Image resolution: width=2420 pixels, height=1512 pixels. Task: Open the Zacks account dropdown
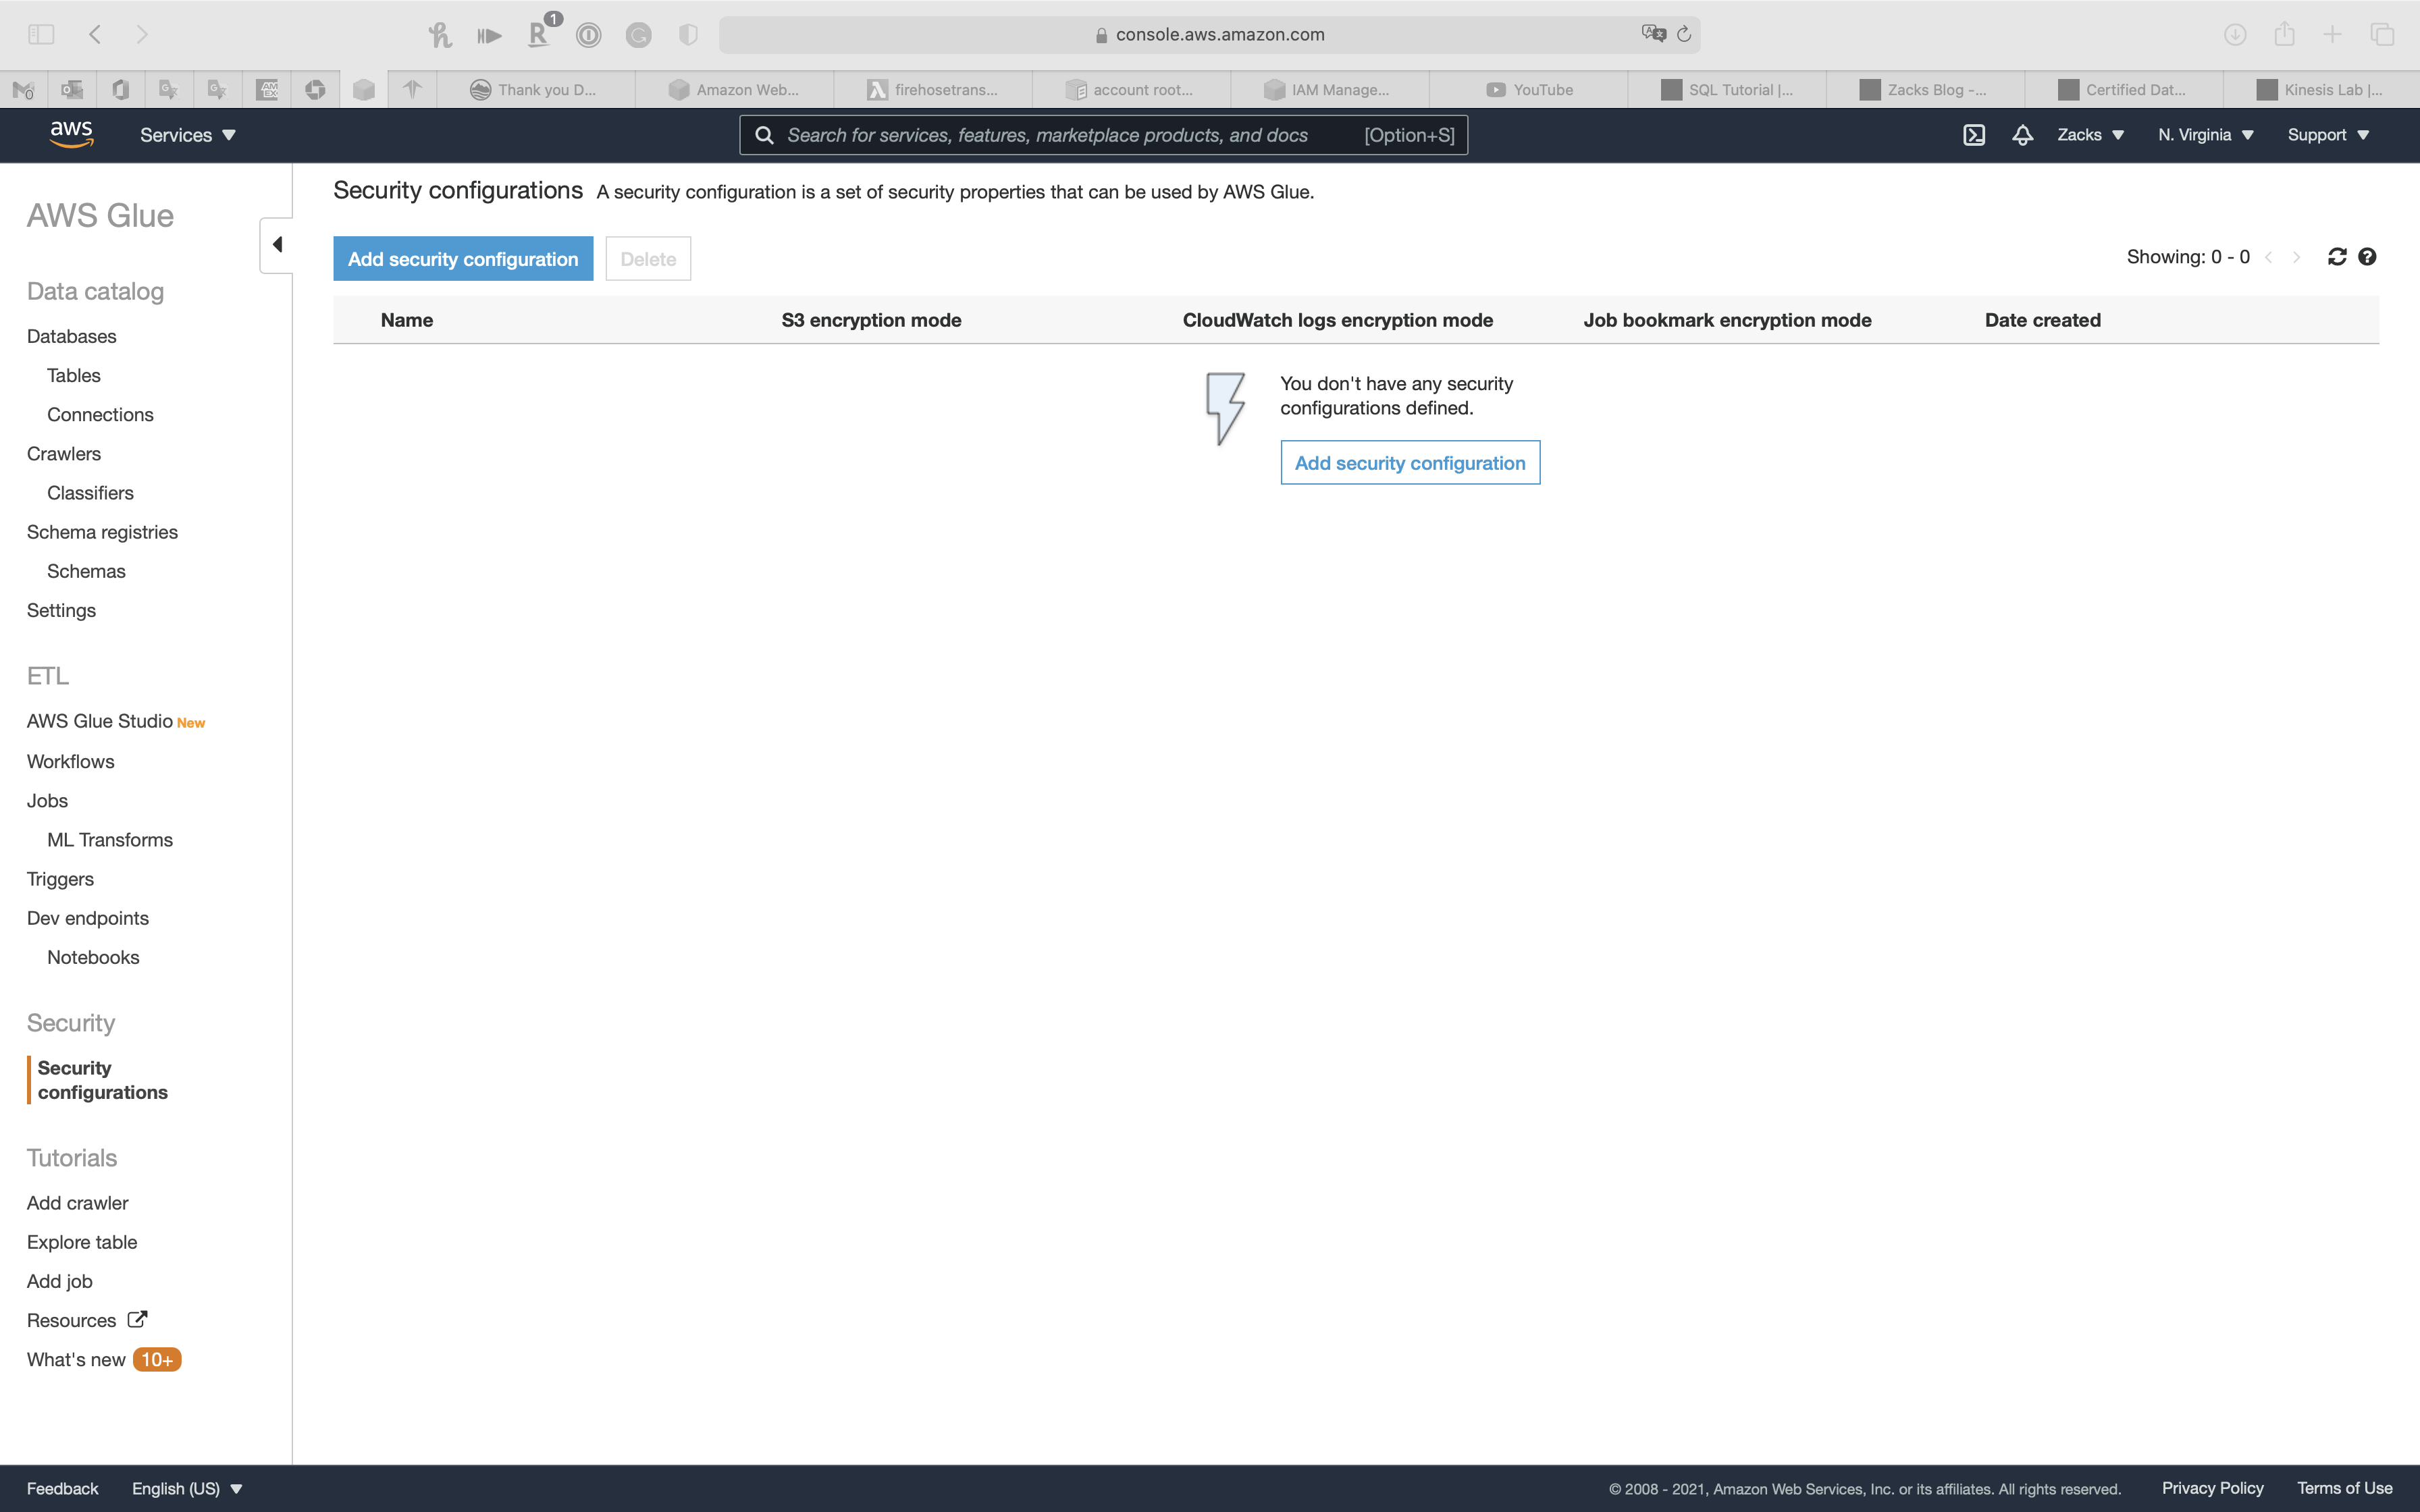click(x=2090, y=135)
